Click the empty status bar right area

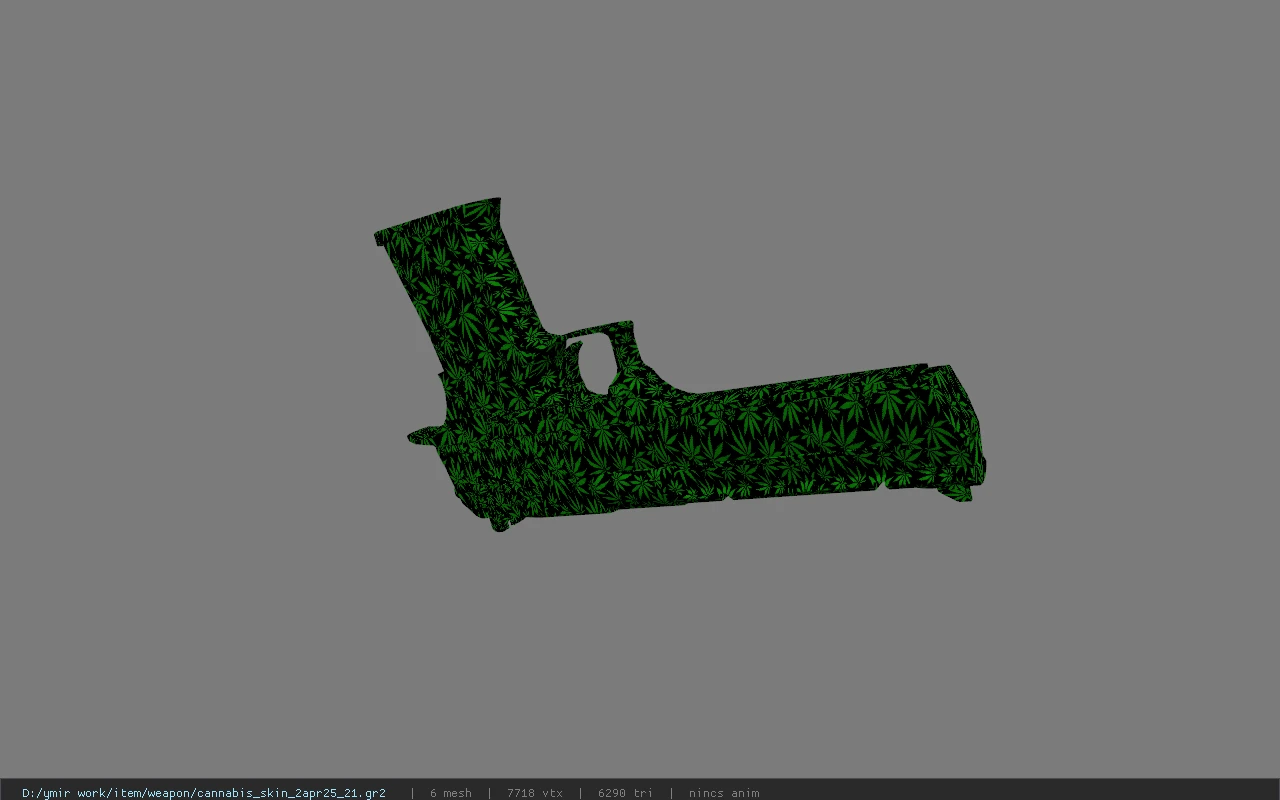click(1020, 793)
